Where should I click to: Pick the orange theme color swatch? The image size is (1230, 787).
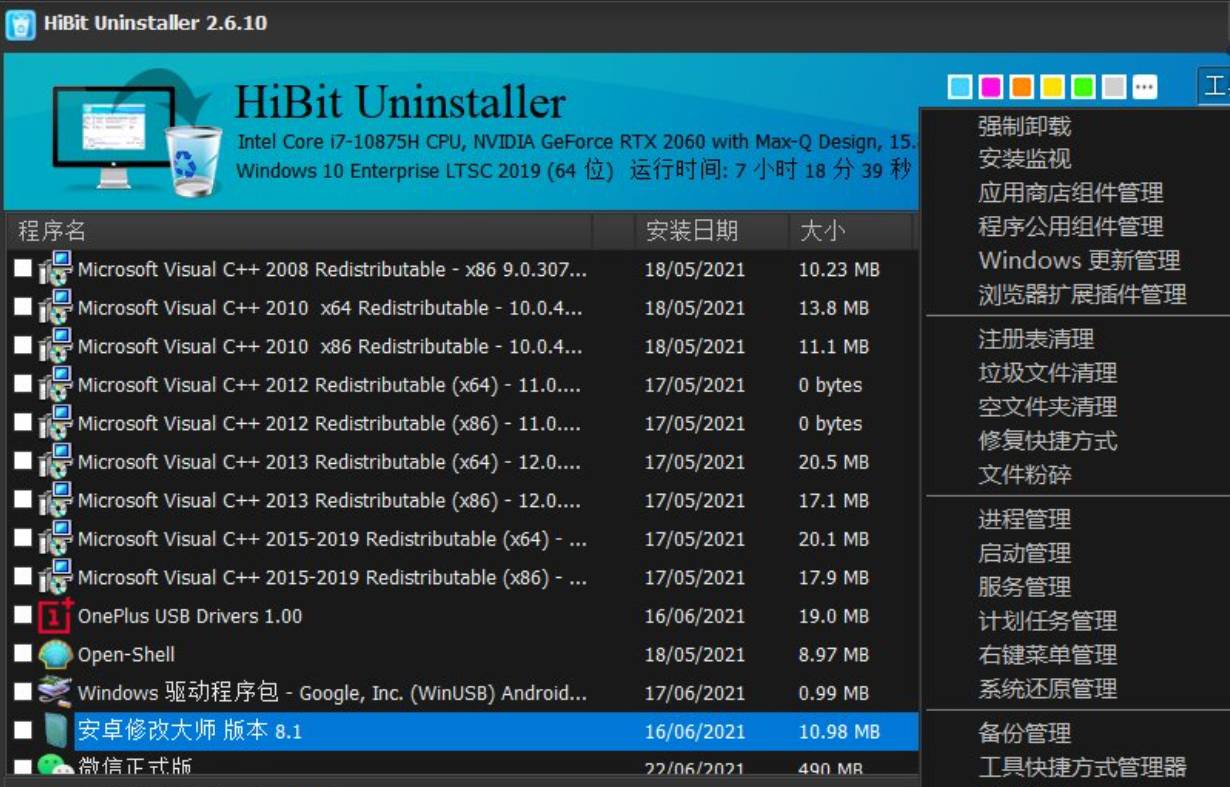tap(1021, 87)
